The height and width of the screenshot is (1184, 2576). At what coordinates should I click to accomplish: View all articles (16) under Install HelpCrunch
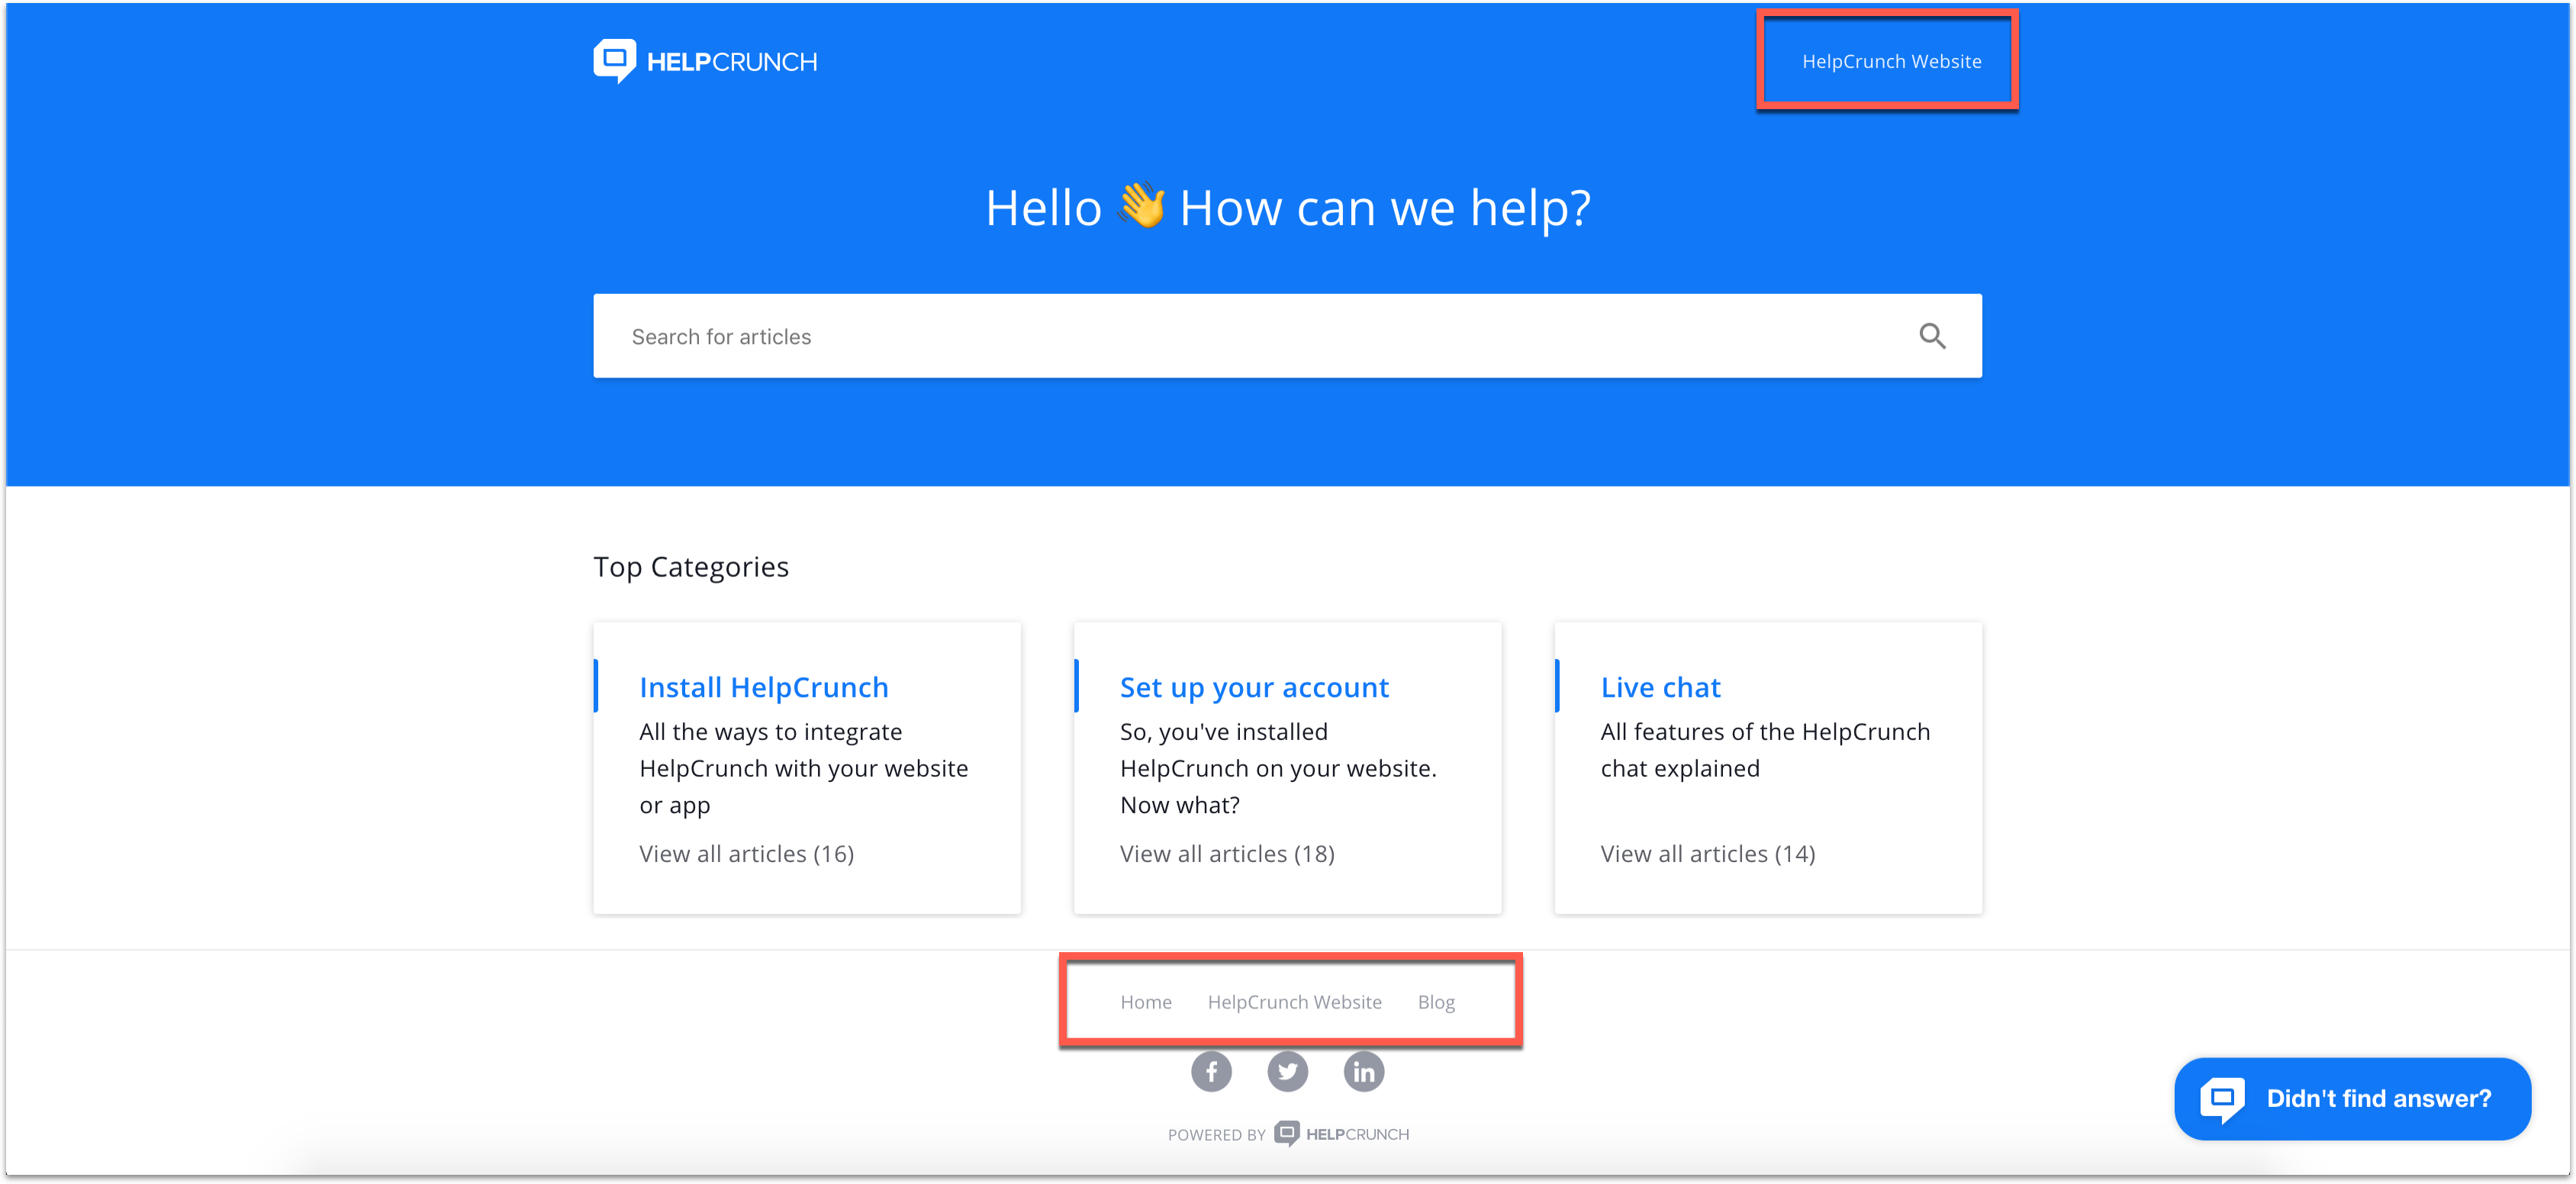coord(746,853)
